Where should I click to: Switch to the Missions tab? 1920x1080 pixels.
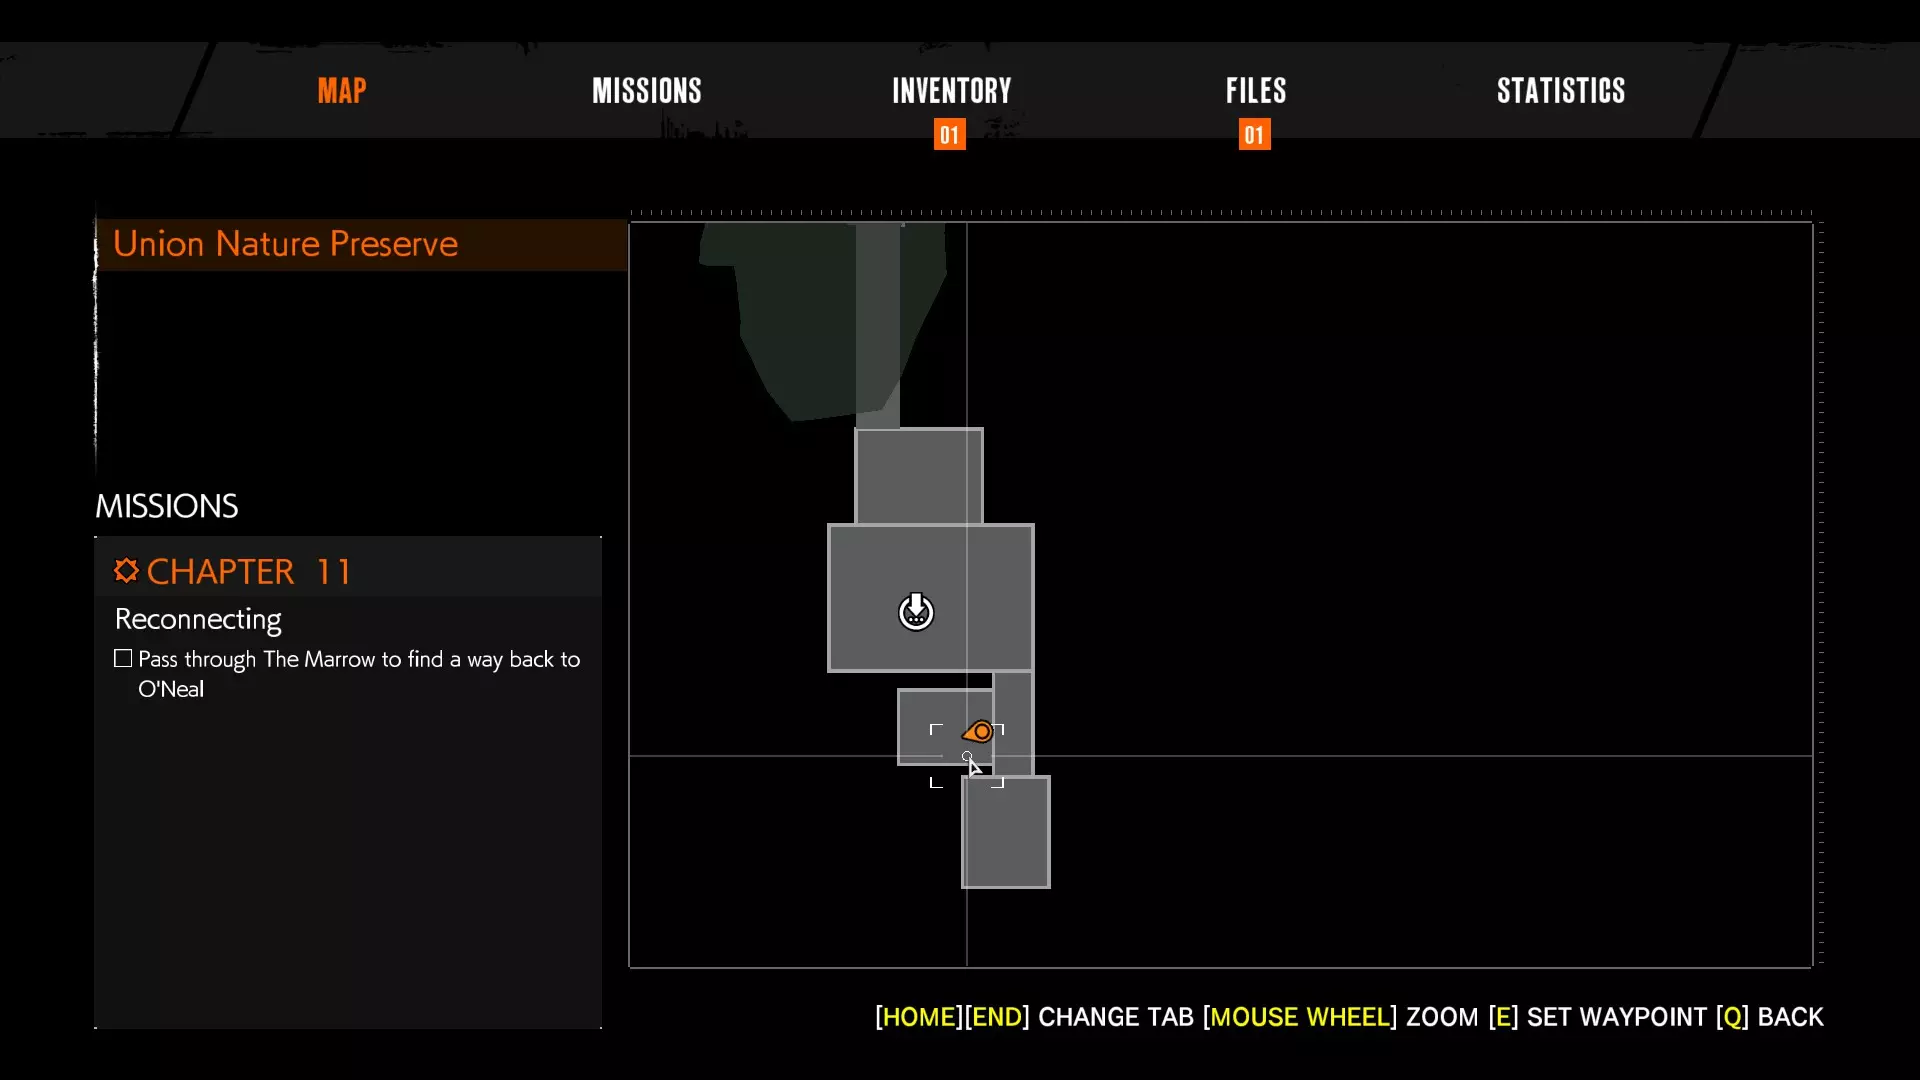pyautogui.click(x=647, y=91)
